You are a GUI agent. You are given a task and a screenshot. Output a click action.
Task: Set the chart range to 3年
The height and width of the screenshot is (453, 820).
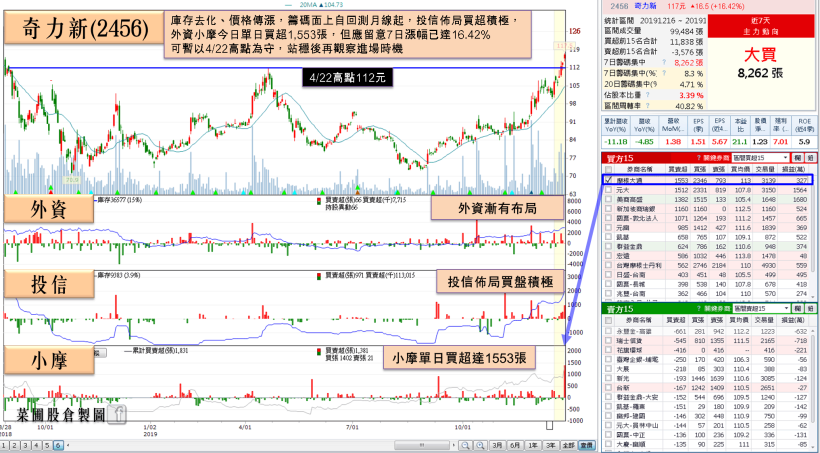click(x=551, y=445)
